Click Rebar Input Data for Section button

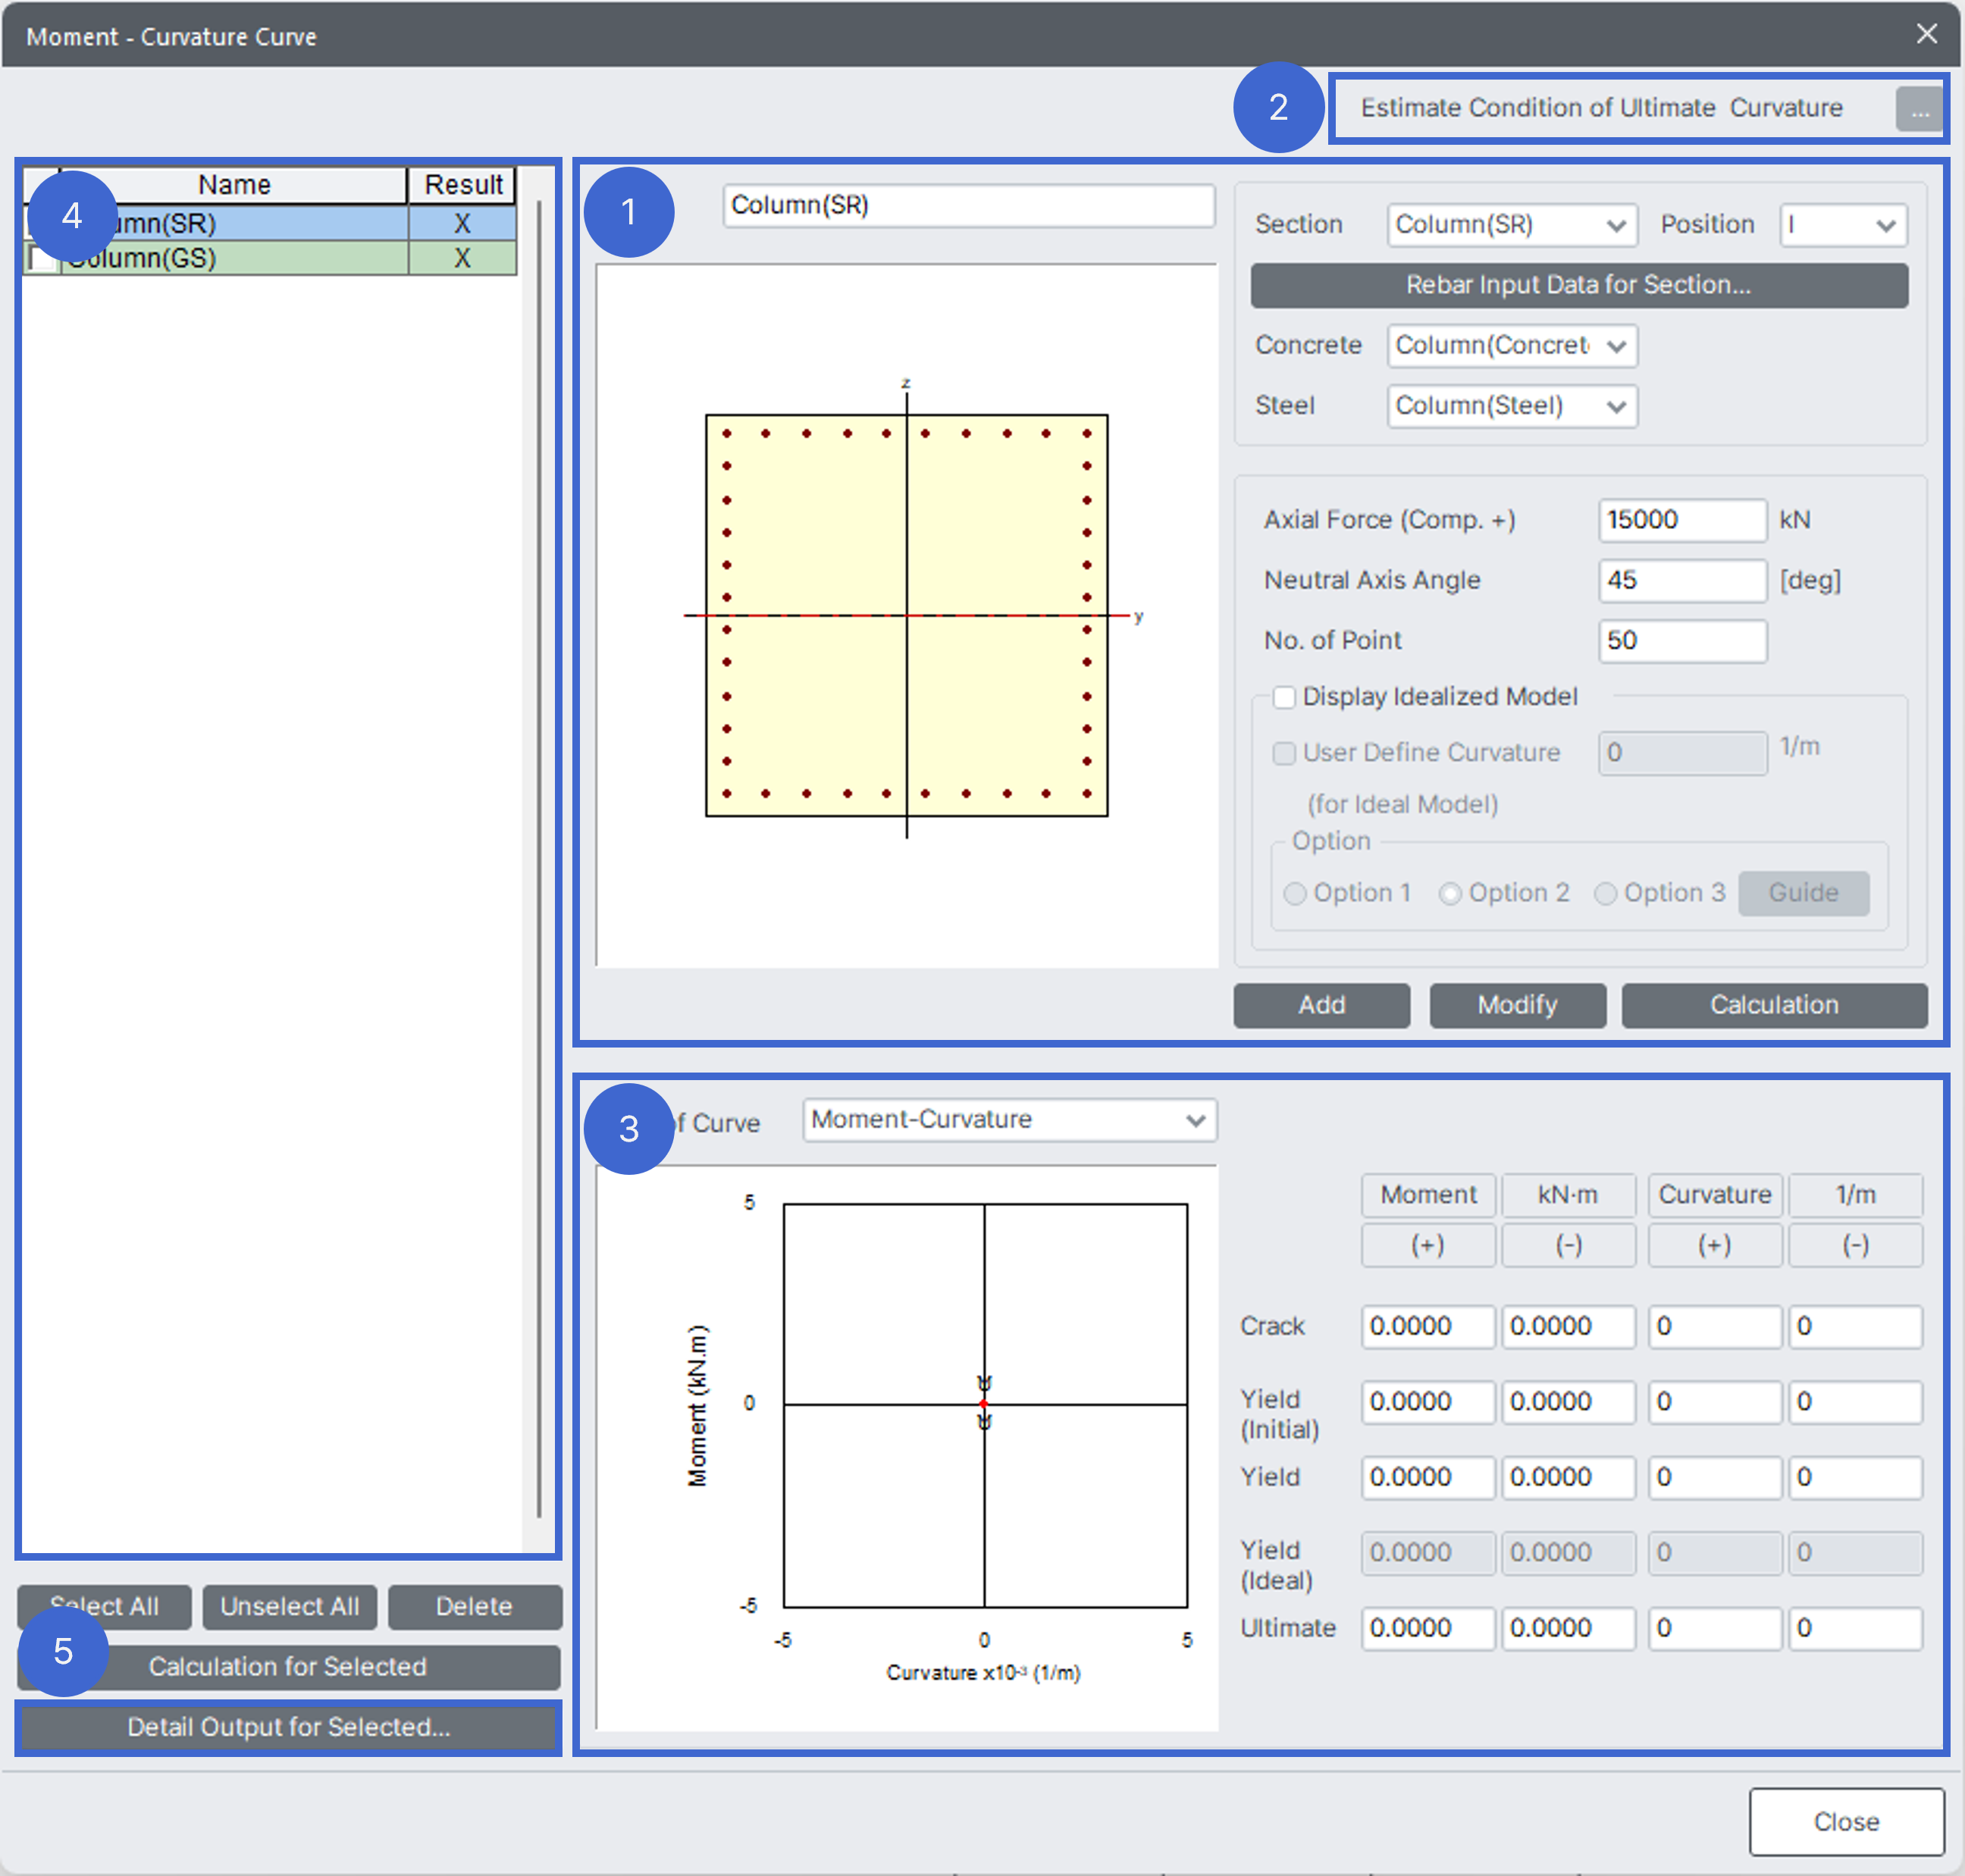1578,285
